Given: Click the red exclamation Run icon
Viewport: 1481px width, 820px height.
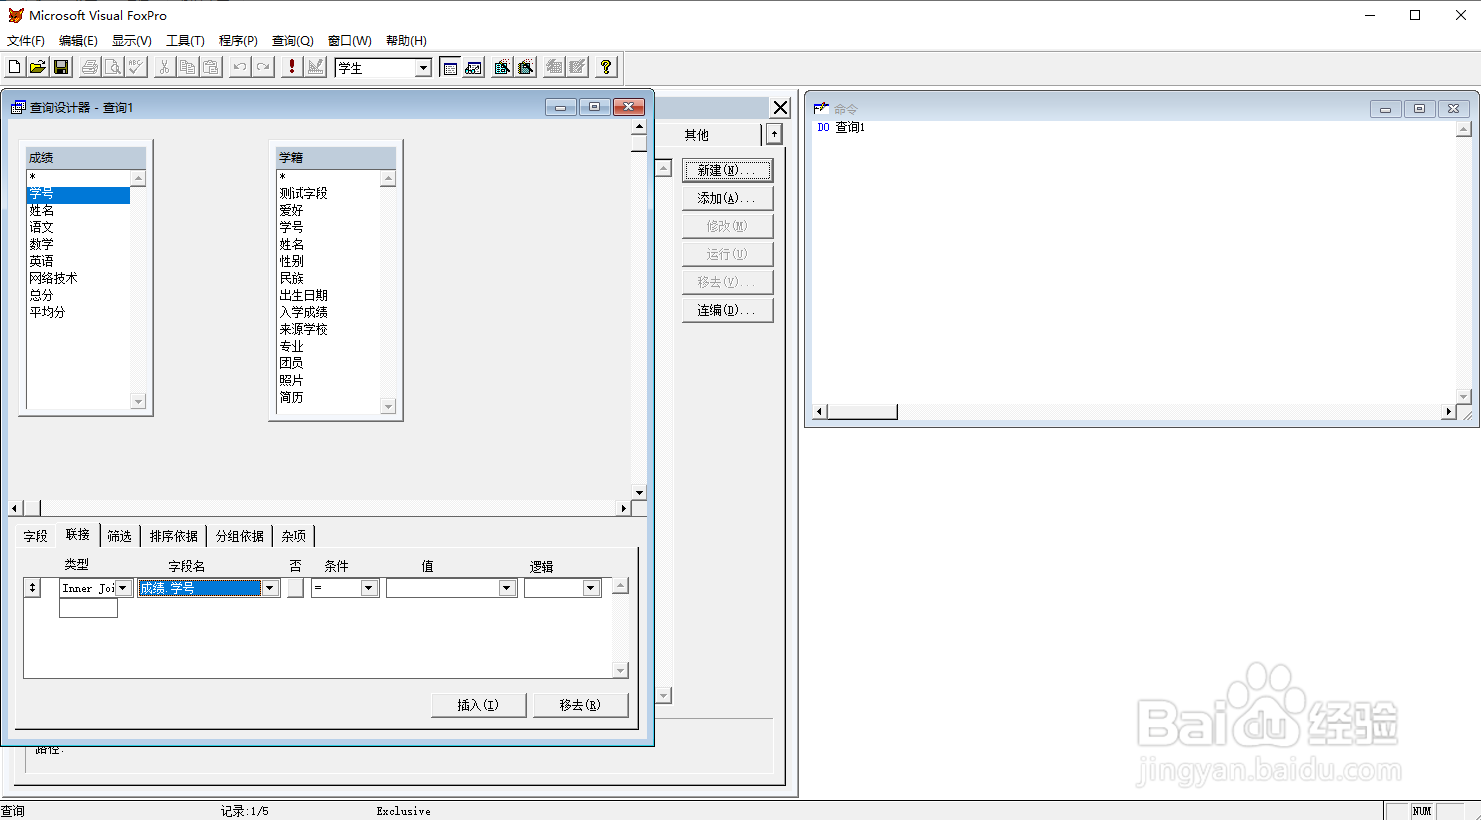Looking at the screenshot, I should (292, 67).
